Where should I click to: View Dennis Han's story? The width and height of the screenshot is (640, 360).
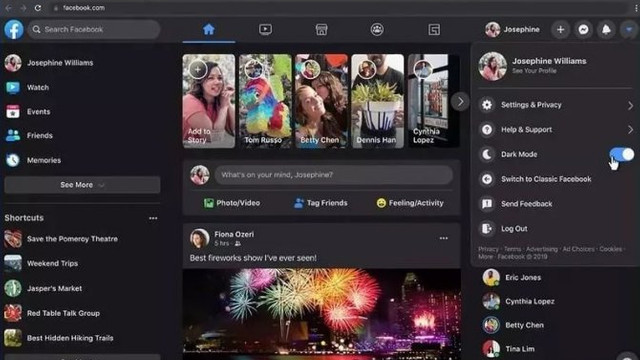click(x=378, y=101)
